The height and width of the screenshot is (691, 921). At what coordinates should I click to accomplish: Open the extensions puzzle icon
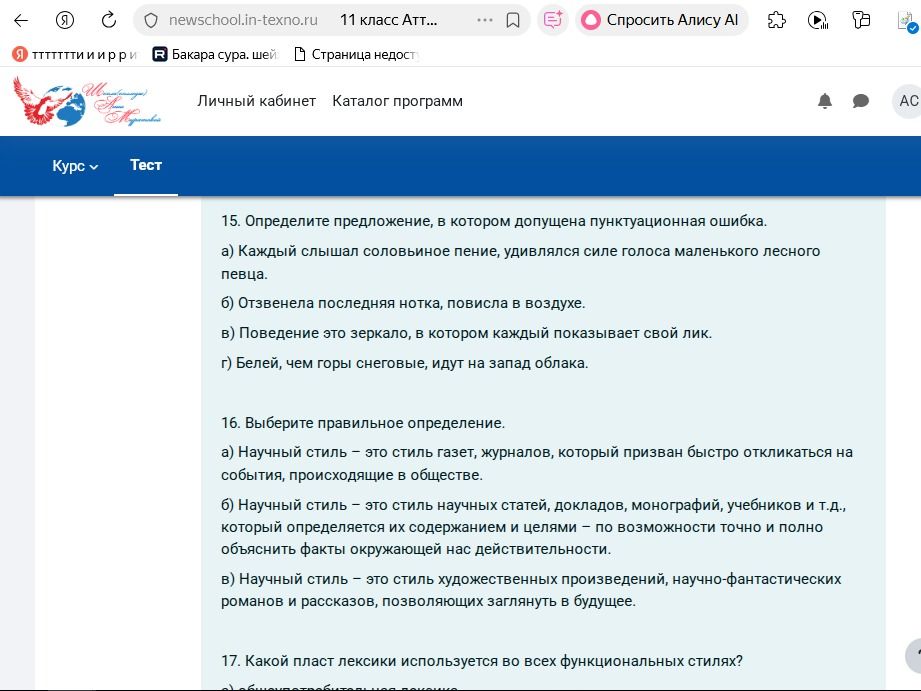click(x=777, y=21)
